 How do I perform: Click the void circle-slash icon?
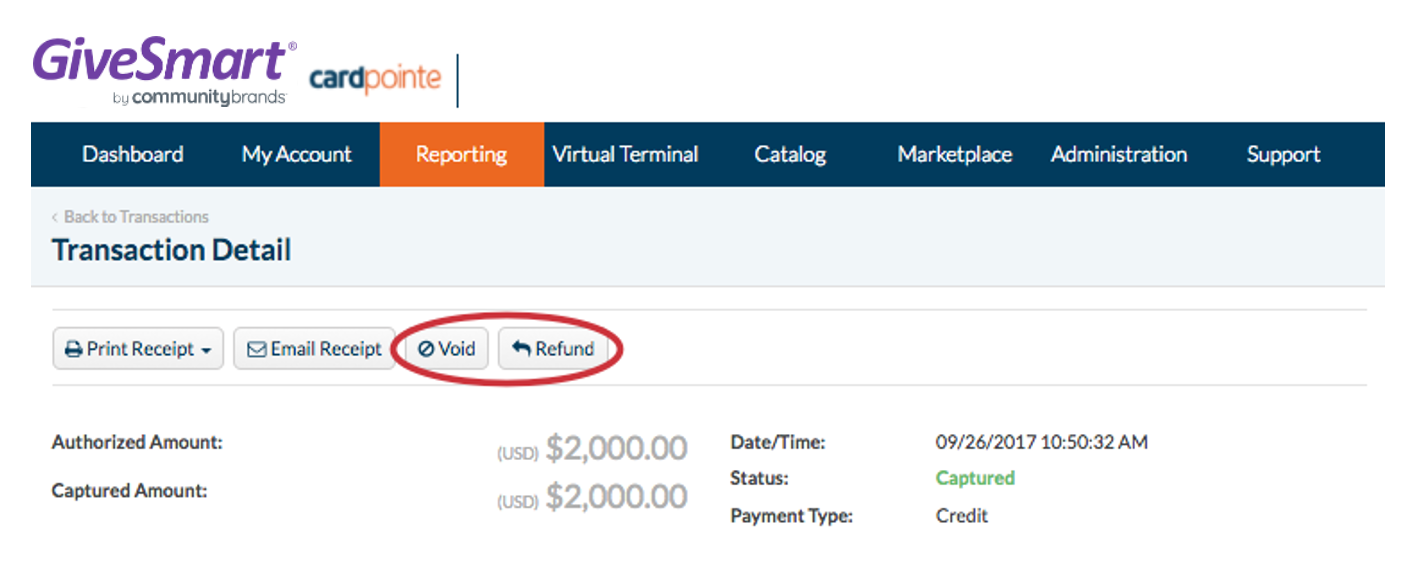(x=426, y=350)
